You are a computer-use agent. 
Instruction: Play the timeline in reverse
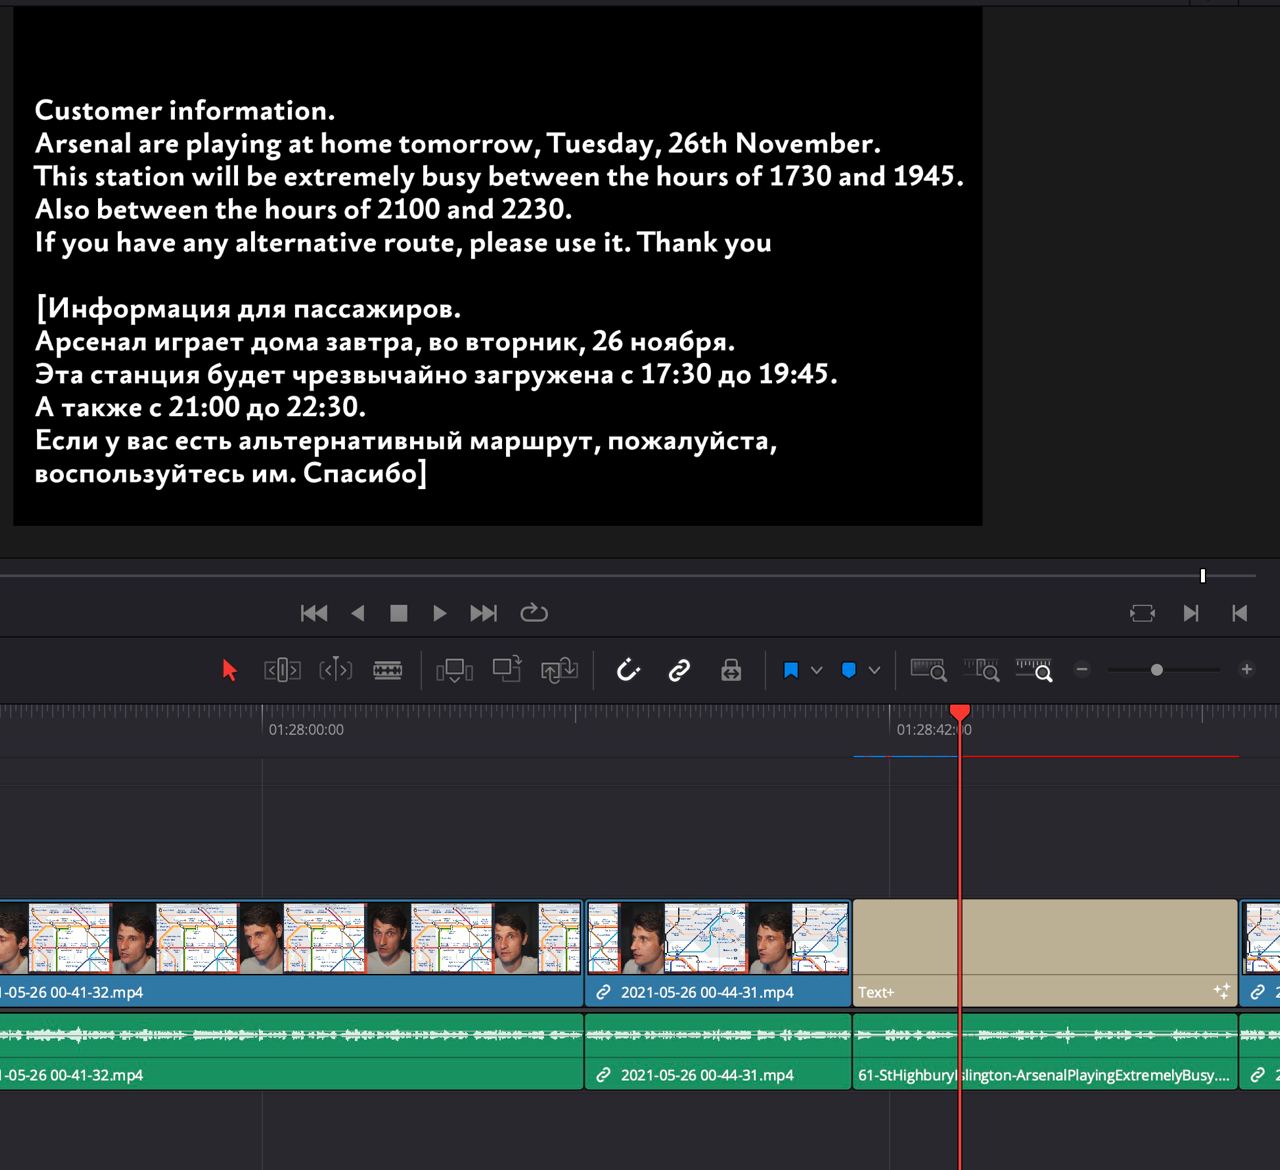[358, 613]
